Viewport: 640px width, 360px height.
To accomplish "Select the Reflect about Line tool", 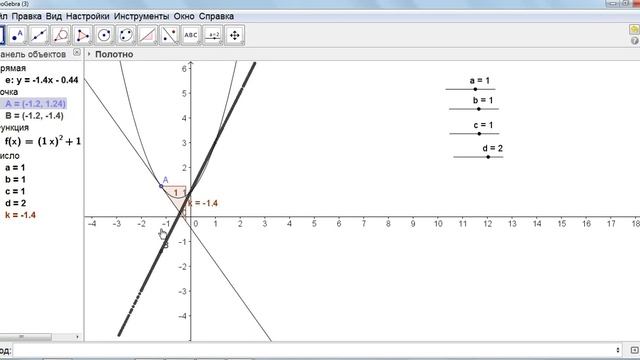I will tap(169, 35).
